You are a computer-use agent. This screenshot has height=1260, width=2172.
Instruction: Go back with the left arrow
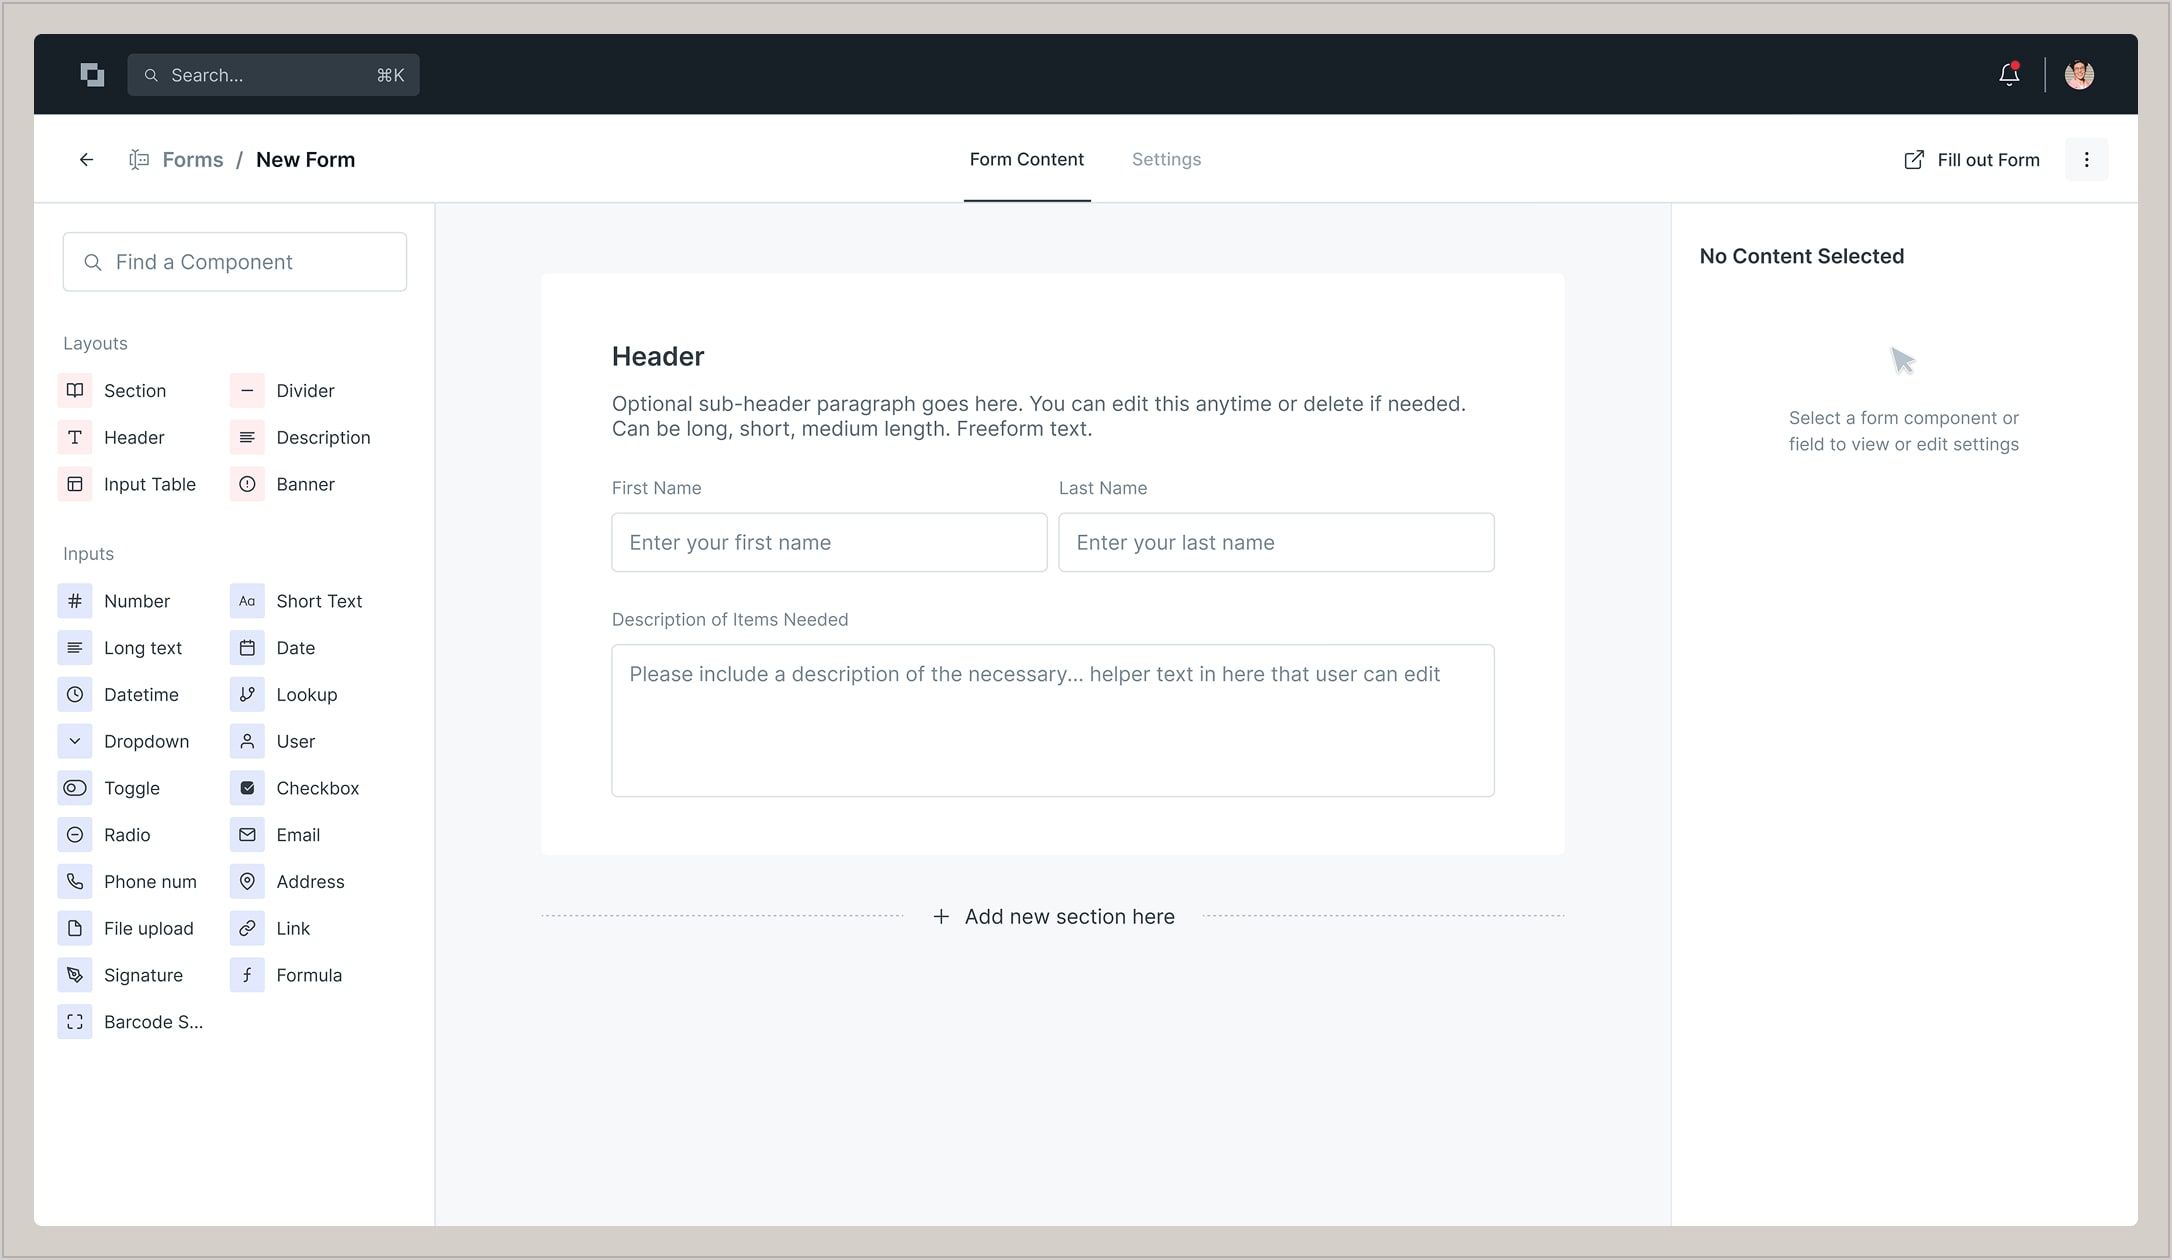[87, 160]
